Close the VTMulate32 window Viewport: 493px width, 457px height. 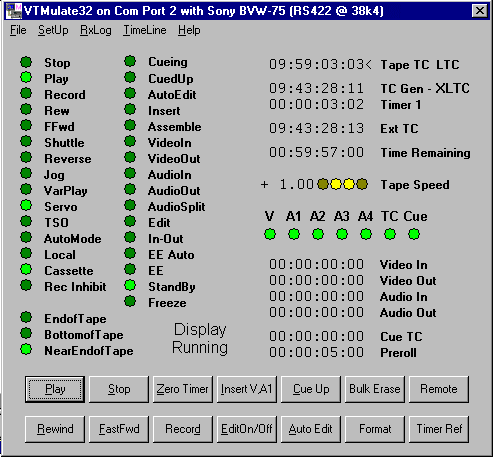[480, 11]
